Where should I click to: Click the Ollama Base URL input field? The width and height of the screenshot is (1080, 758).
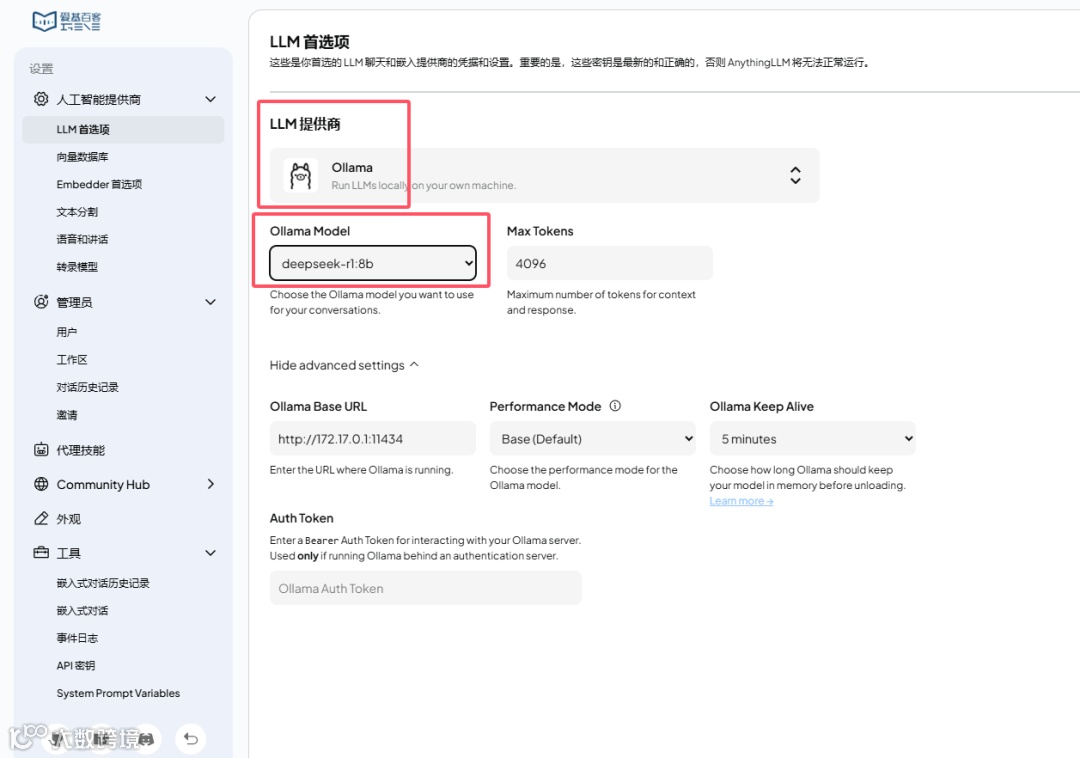[373, 439]
